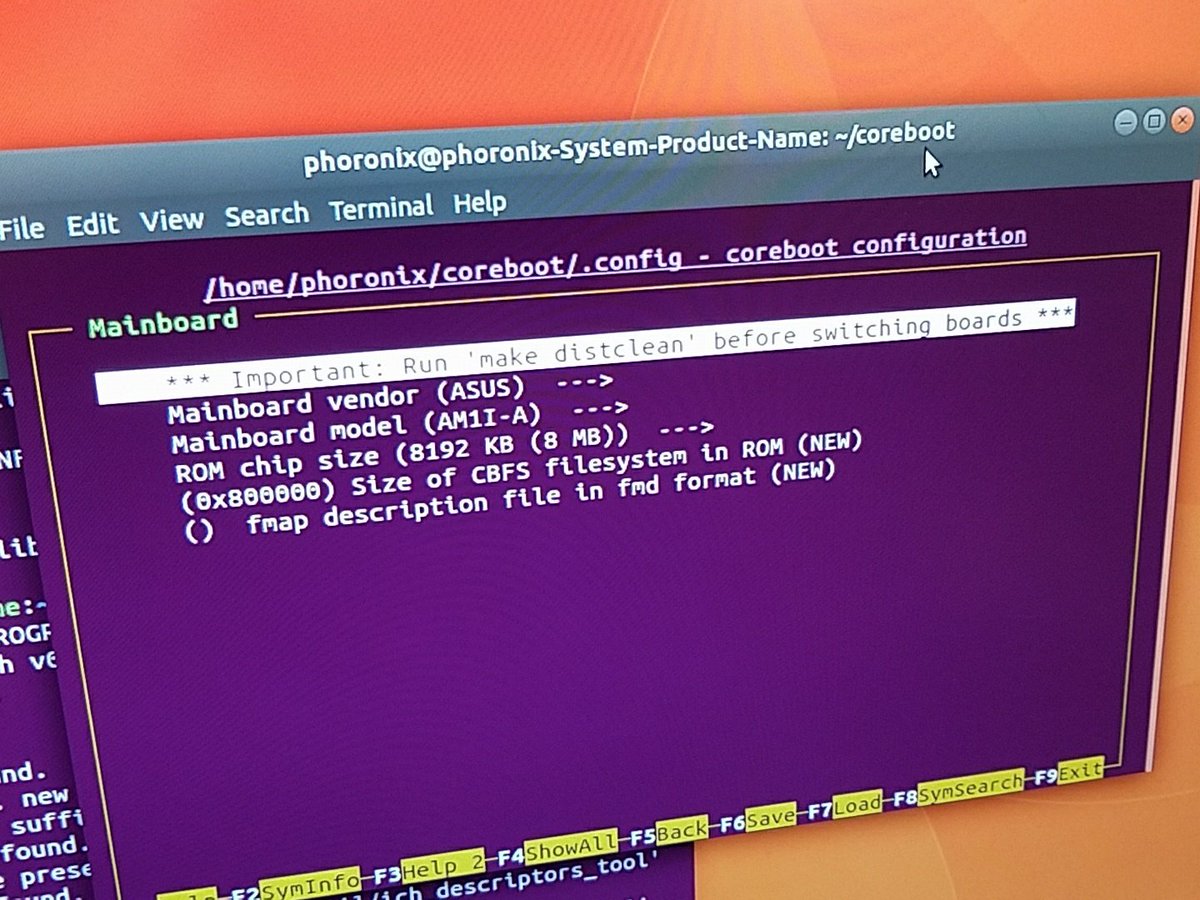Edit fmap description file in fmd format field
Screen dimensions: 1200x900
click(510, 503)
